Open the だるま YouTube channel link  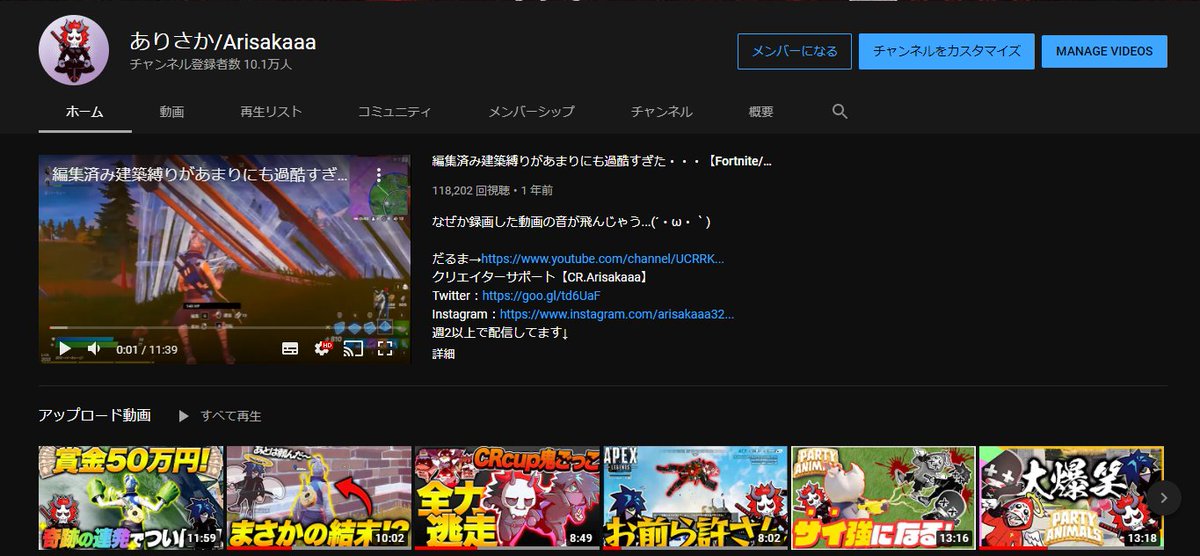click(603, 259)
